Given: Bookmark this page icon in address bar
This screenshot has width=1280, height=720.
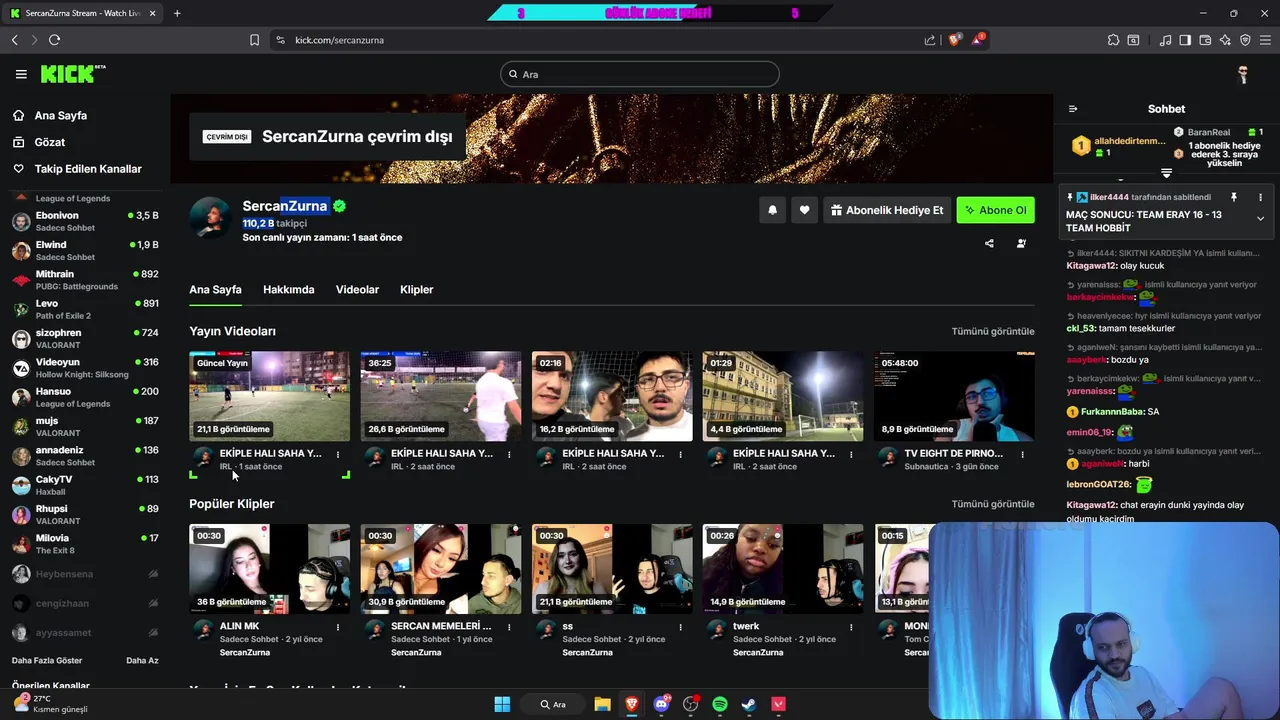Looking at the screenshot, I should point(254,40).
